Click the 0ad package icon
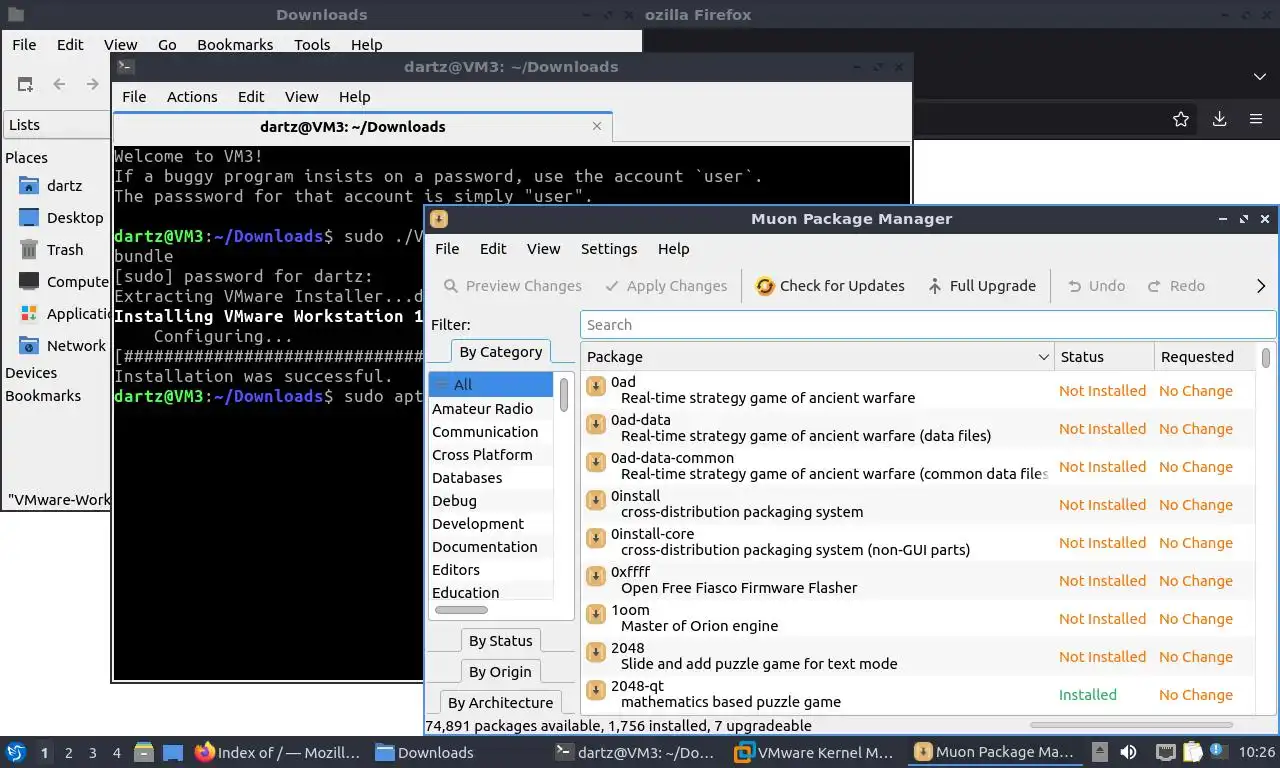 (596, 386)
